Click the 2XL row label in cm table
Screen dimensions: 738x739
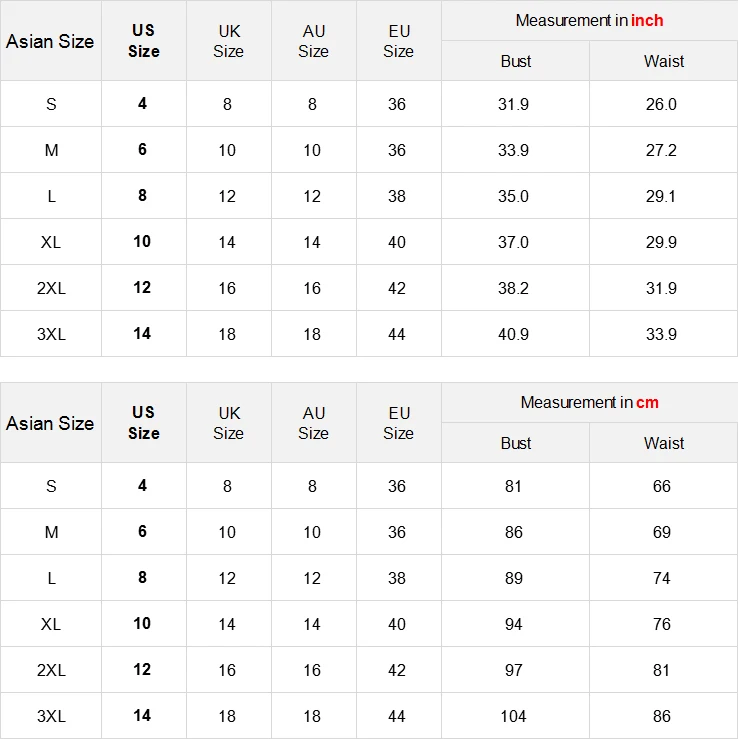[51, 670]
